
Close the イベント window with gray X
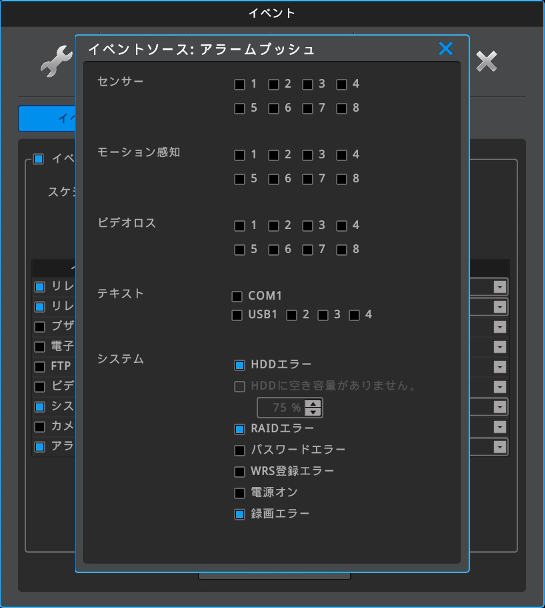[x=486, y=61]
